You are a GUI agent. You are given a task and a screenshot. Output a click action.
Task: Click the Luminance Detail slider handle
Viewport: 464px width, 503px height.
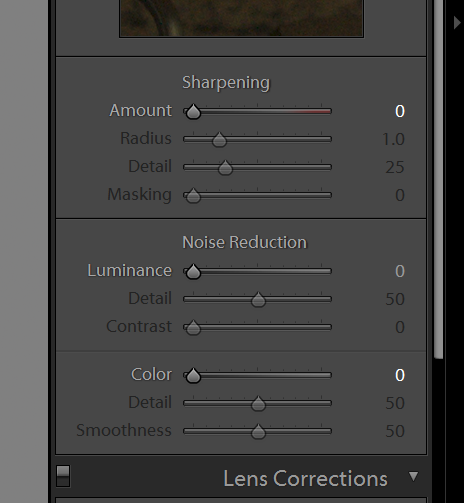pos(258,300)
